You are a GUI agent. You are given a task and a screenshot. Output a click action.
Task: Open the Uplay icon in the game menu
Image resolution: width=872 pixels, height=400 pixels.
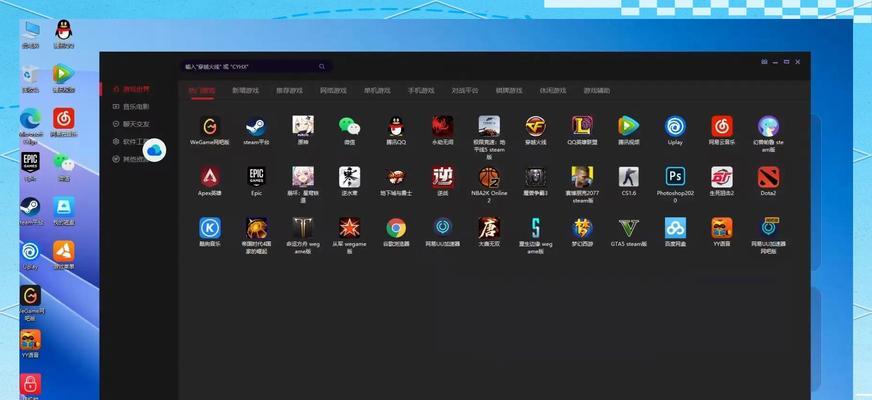pyautogui.click(x=675, y=126)
